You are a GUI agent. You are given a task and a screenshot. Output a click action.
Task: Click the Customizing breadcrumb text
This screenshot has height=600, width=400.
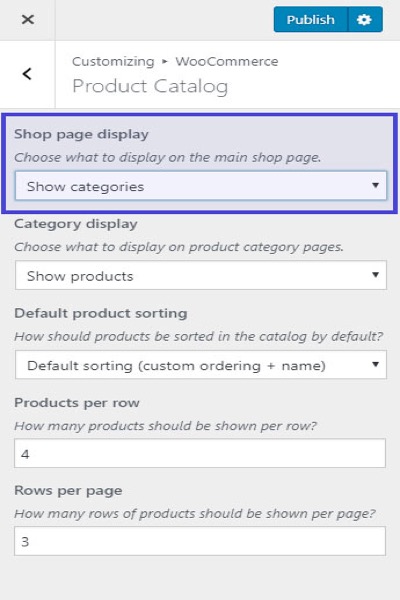coord(113,62)
